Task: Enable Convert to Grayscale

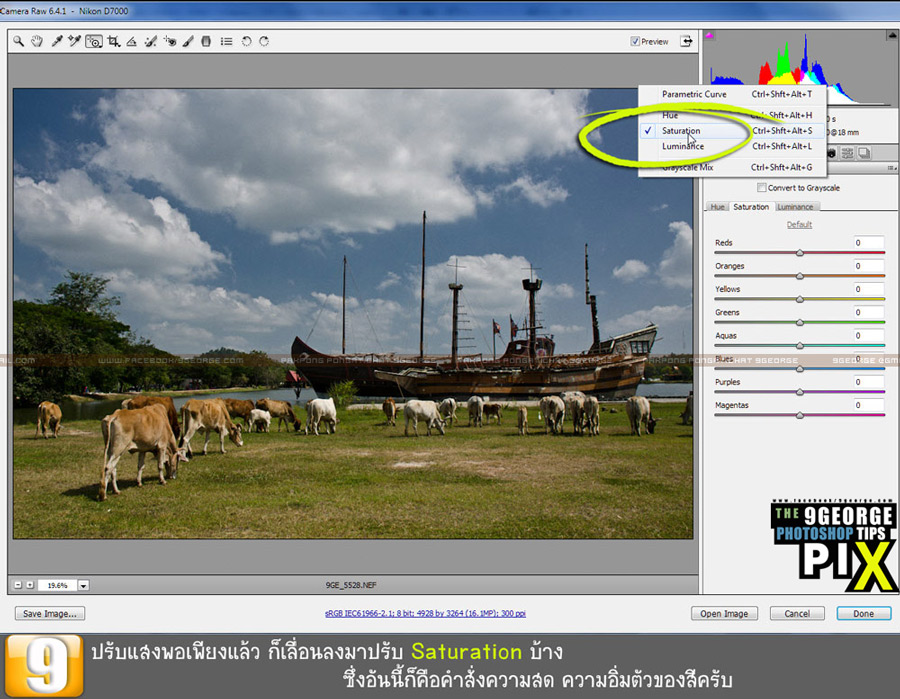Action: coord(762,188)
